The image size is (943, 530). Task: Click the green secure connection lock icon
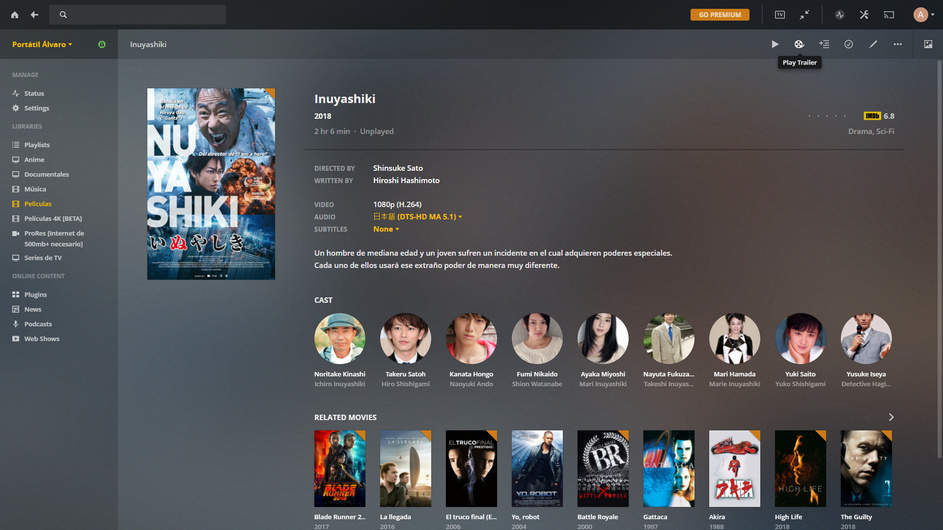[102, 45]
